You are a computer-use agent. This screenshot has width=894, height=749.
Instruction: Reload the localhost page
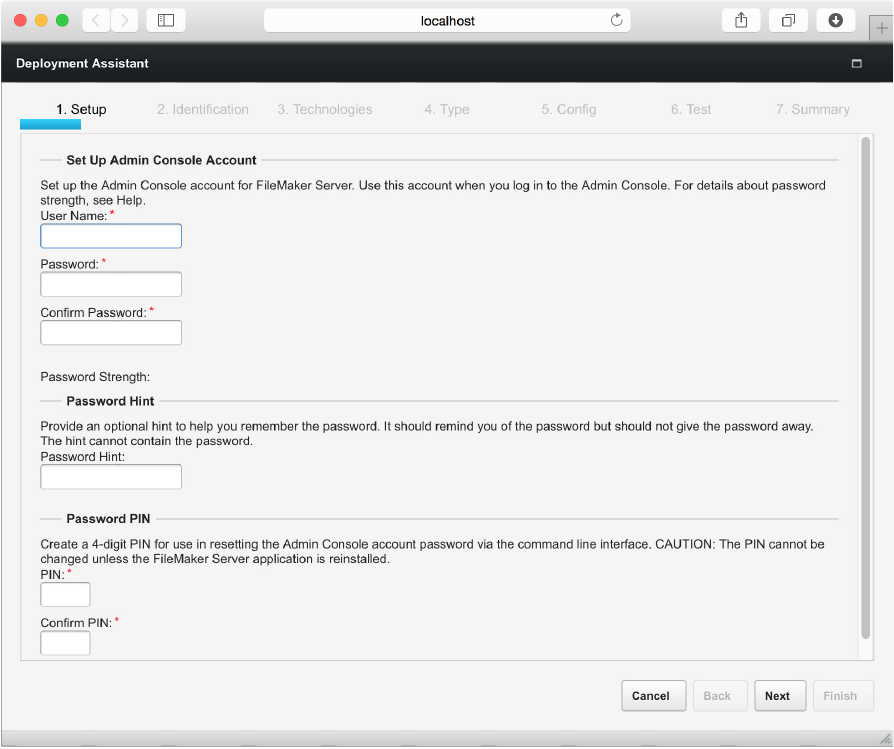(616, 20)
